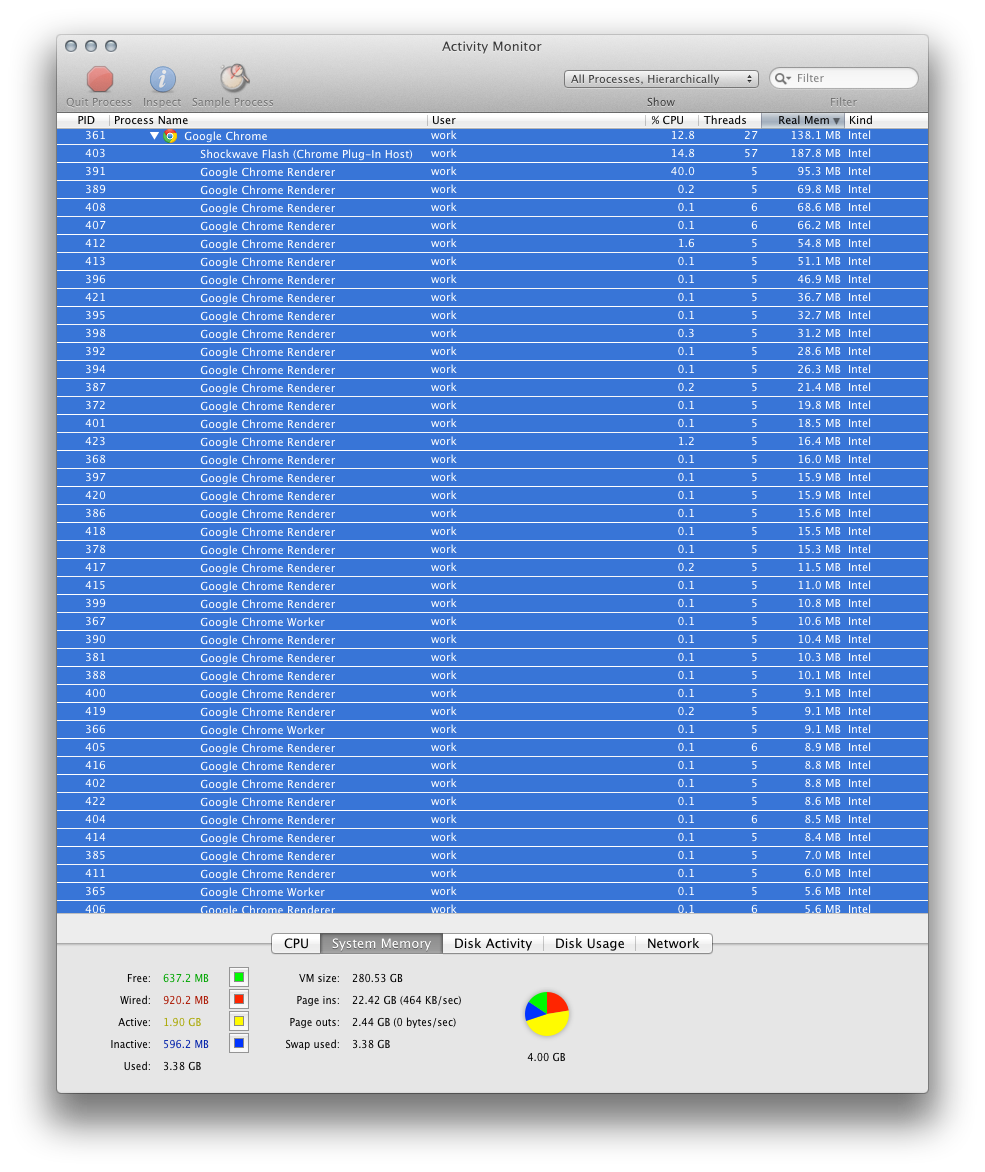Image resolution: width=985 pixels, height=1172 pixels.
Task: Click the Free 637.2 MB value
Action: click(186, 978)
